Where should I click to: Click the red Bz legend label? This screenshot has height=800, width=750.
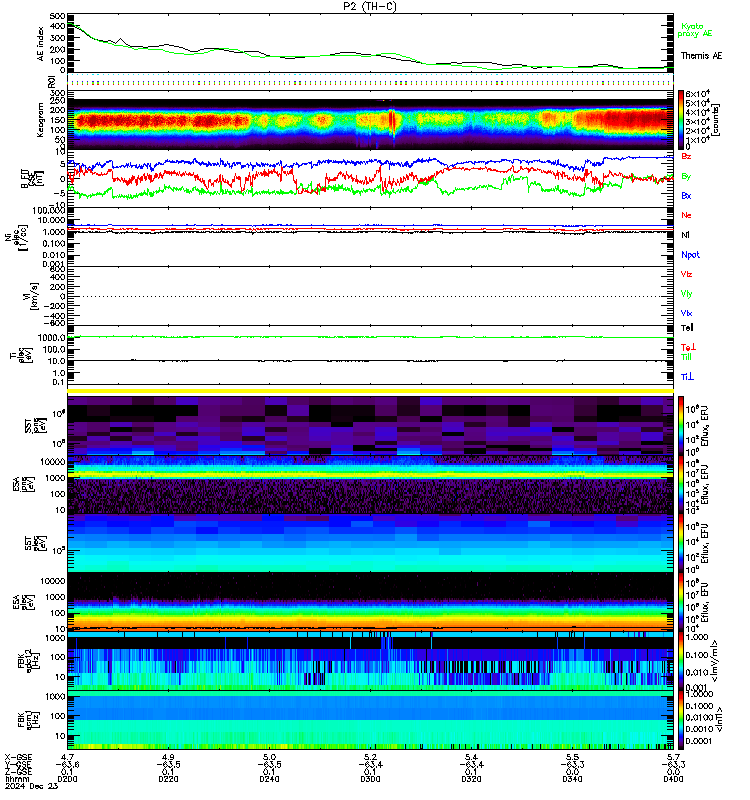[686, 157]
